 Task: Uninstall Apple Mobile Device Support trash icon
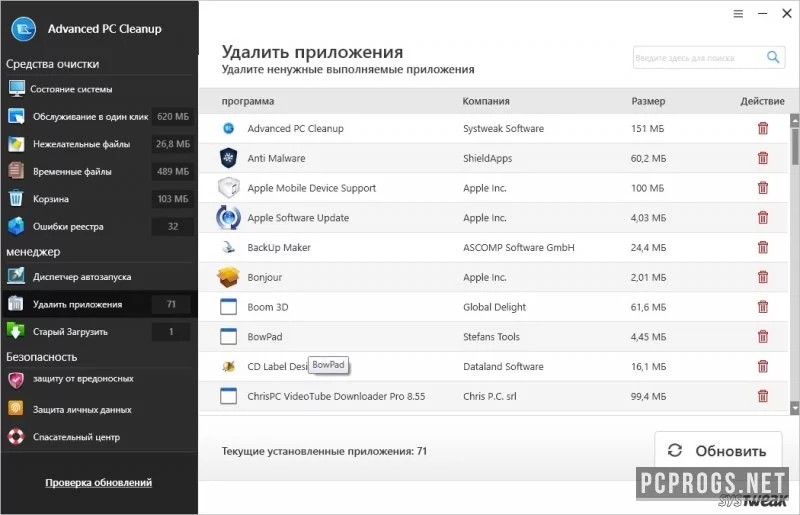pyautogui.click(x=763, y=188)
